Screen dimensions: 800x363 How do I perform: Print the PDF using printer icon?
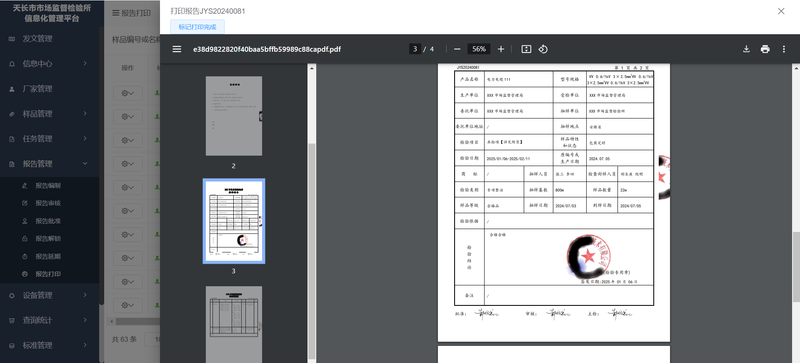click(765, 49)
